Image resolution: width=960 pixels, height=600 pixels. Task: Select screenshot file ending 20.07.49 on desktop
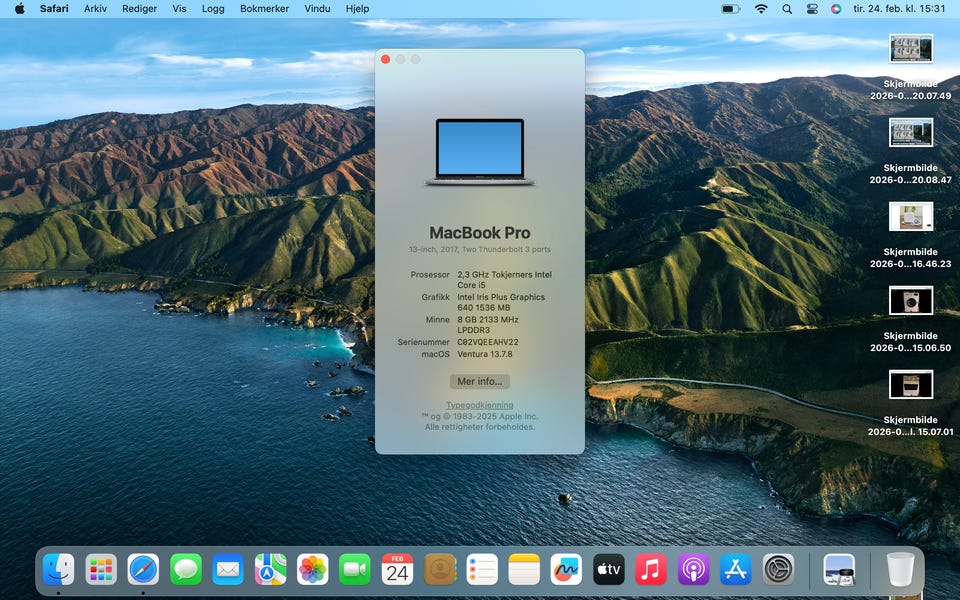coord(910,49)
